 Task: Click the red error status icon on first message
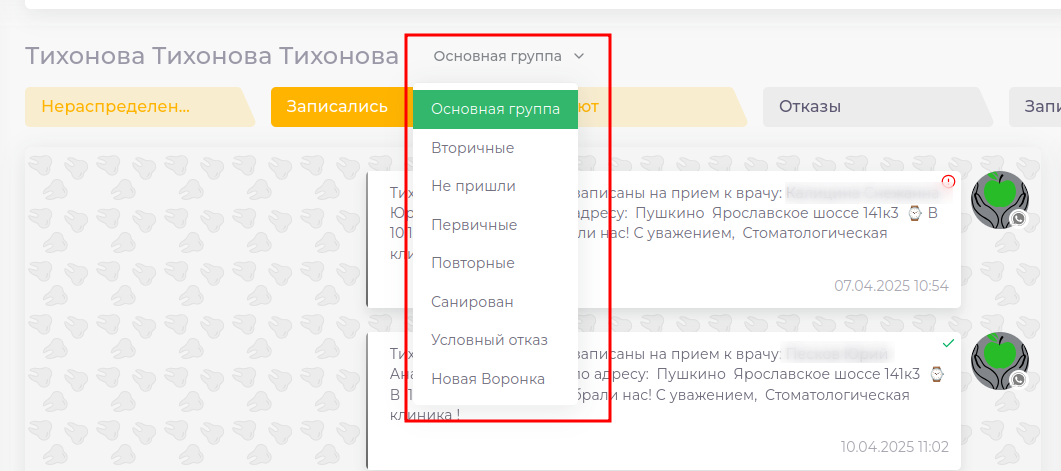pos(948,181)
